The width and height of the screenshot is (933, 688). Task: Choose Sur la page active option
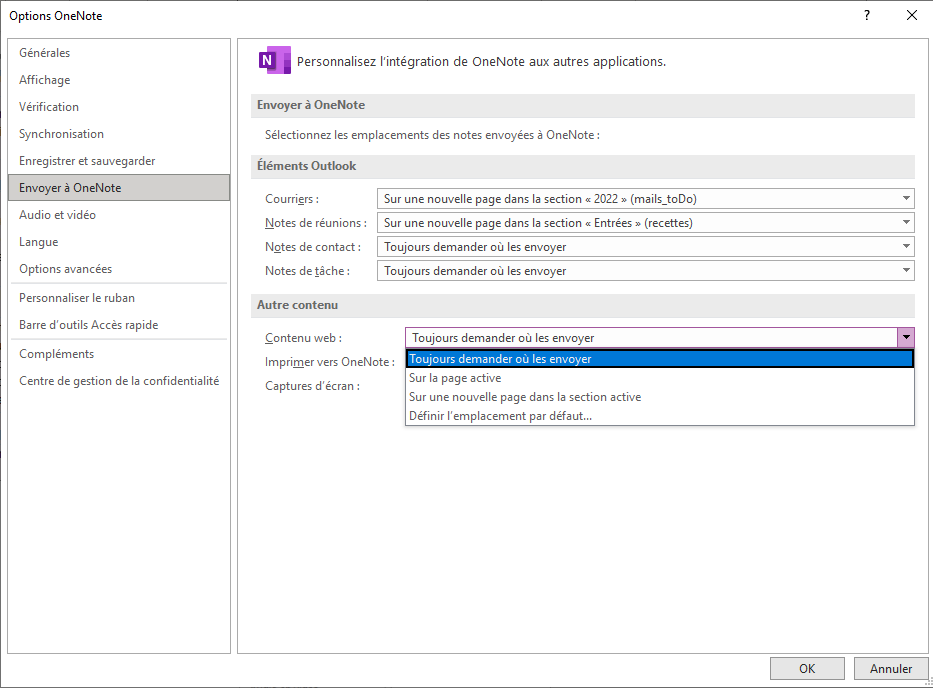pyautogui.click(x=660, y=378)
